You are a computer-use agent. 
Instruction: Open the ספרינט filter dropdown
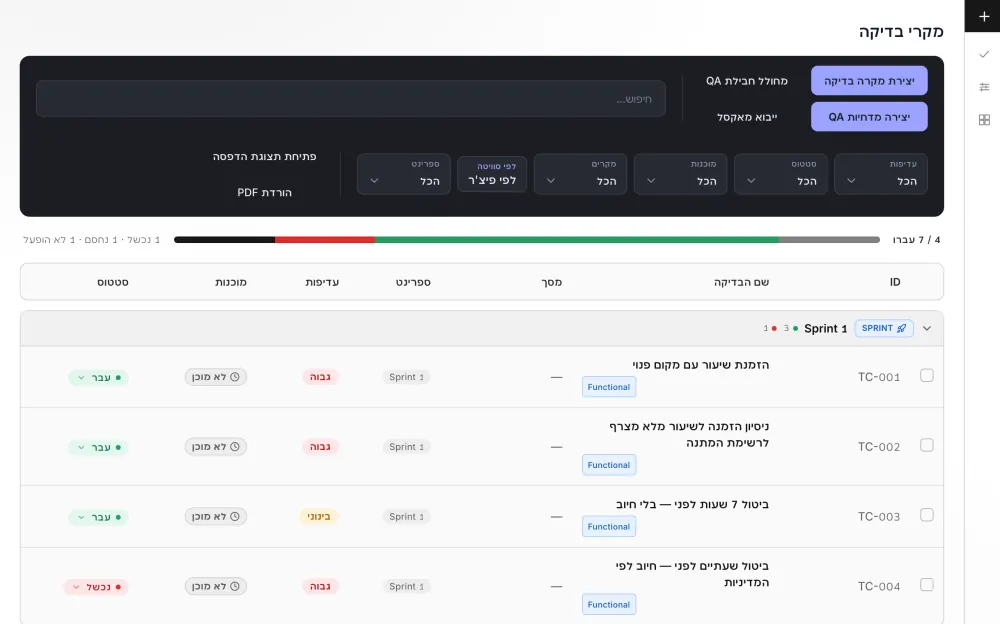coord(404,174)
